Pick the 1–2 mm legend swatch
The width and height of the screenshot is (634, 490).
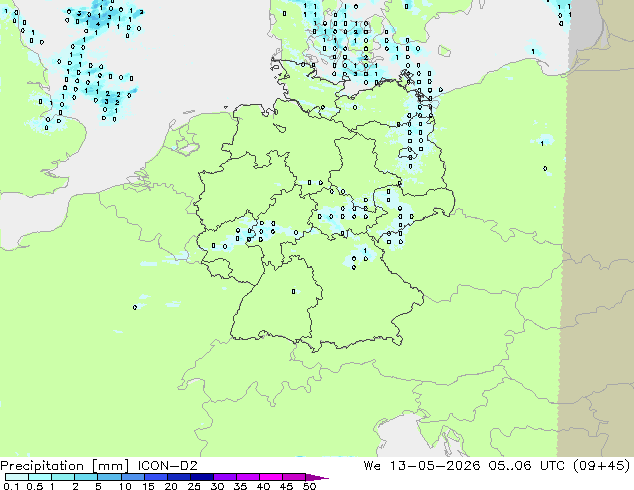pos(63,477)
